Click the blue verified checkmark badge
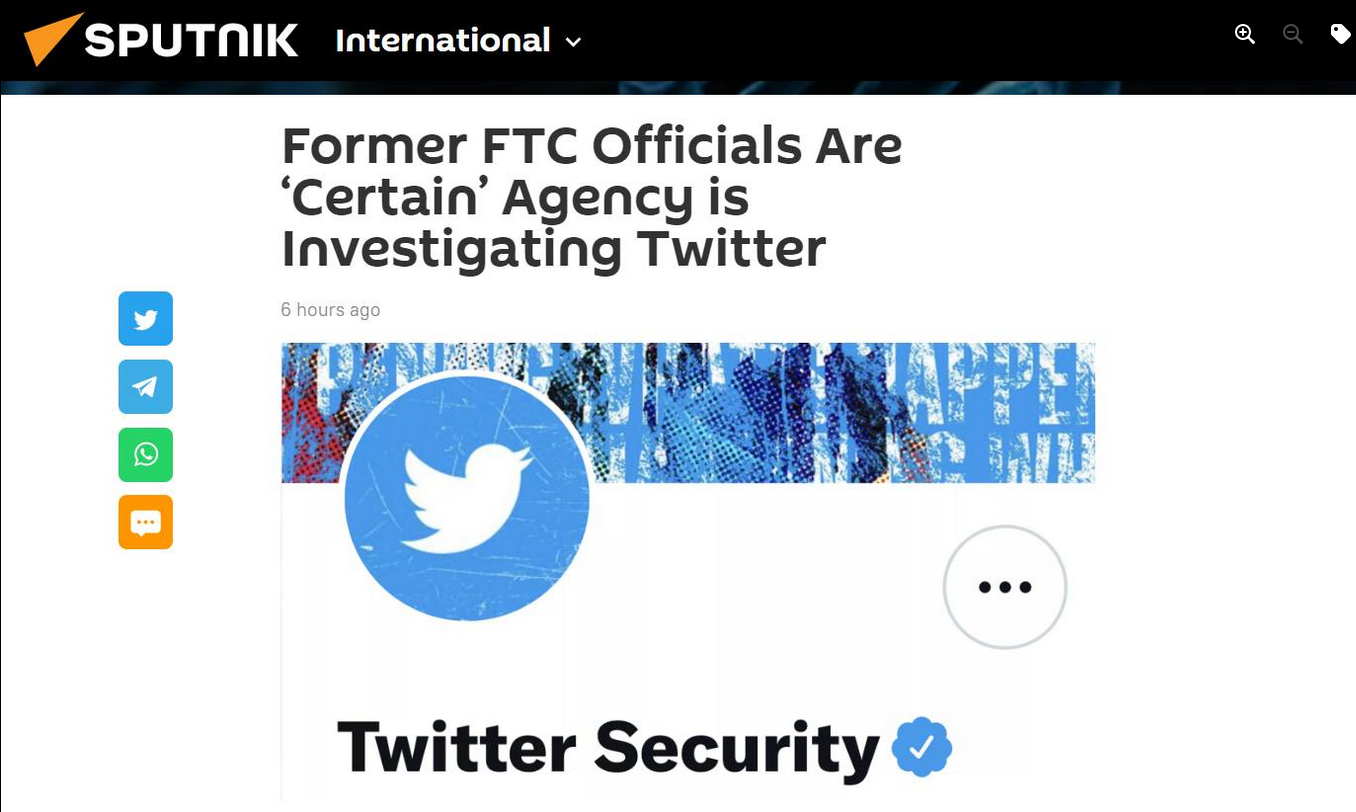Viewport: 1356px width, 812px height. click(x=922, y=747)
